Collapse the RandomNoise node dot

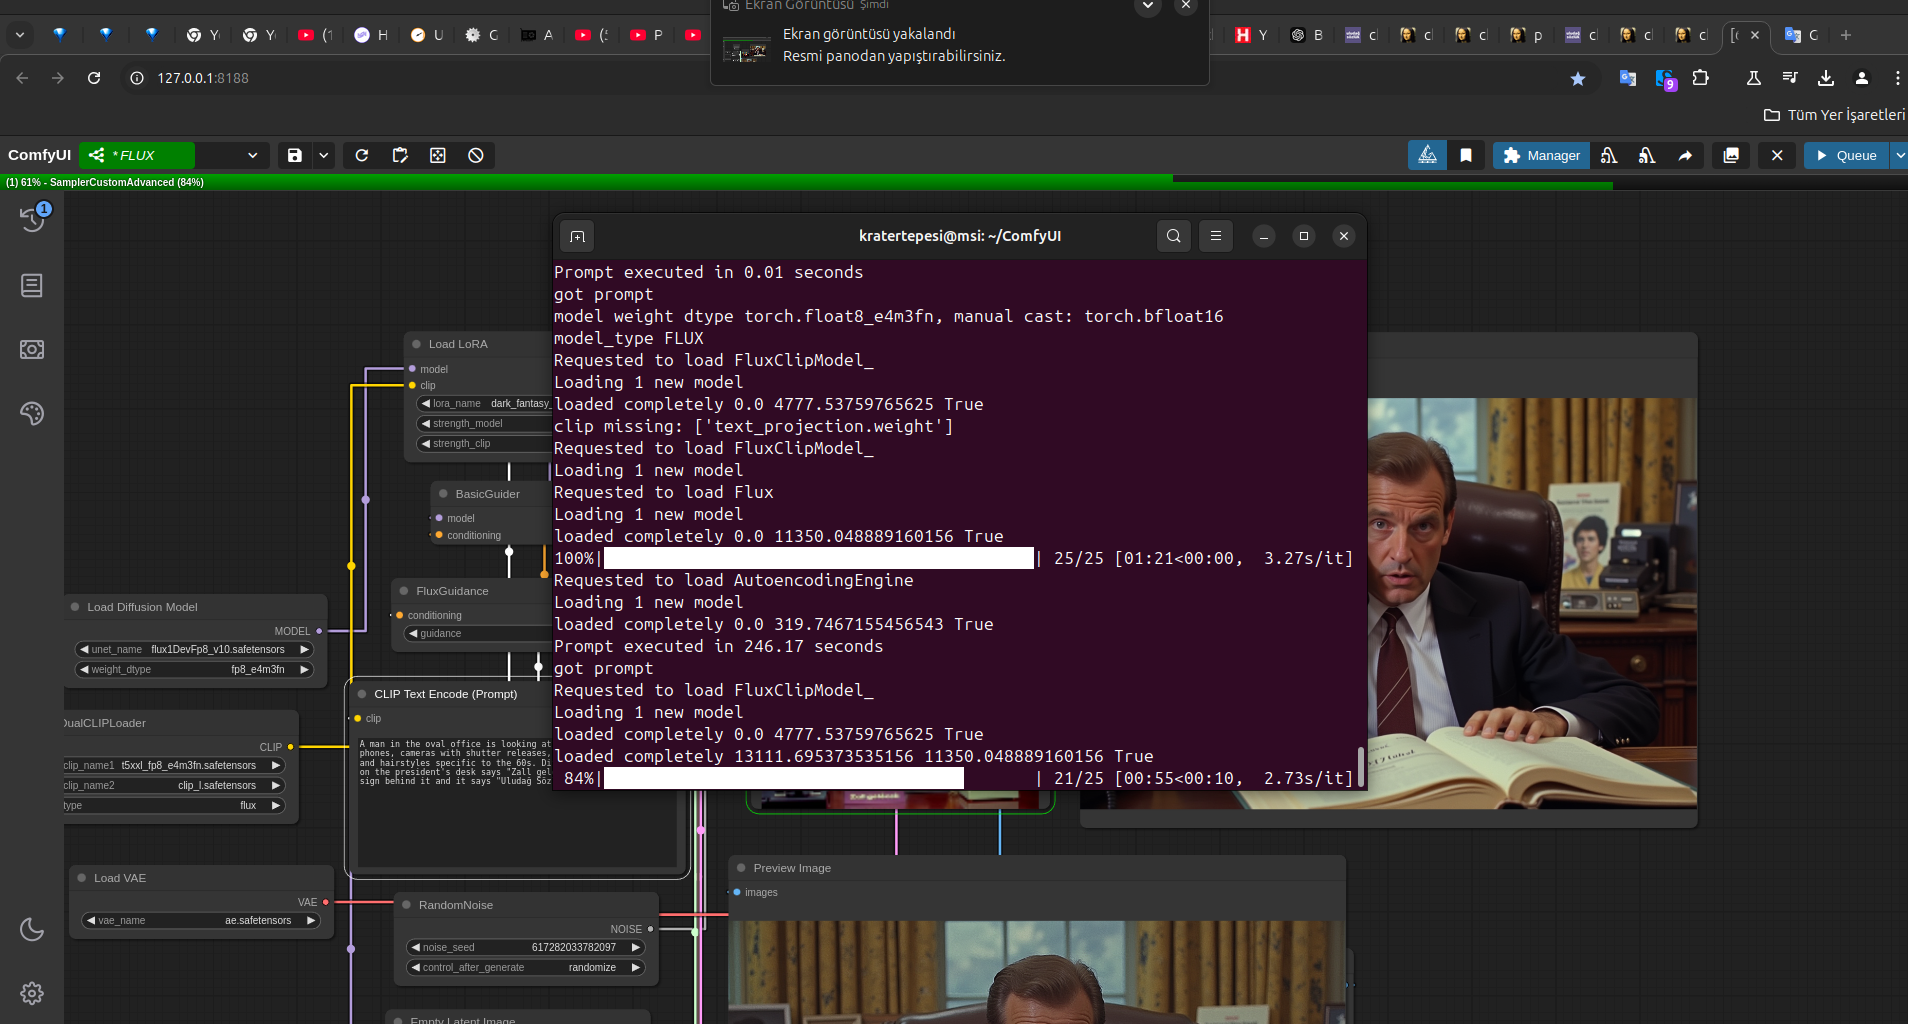pos(407,905)
